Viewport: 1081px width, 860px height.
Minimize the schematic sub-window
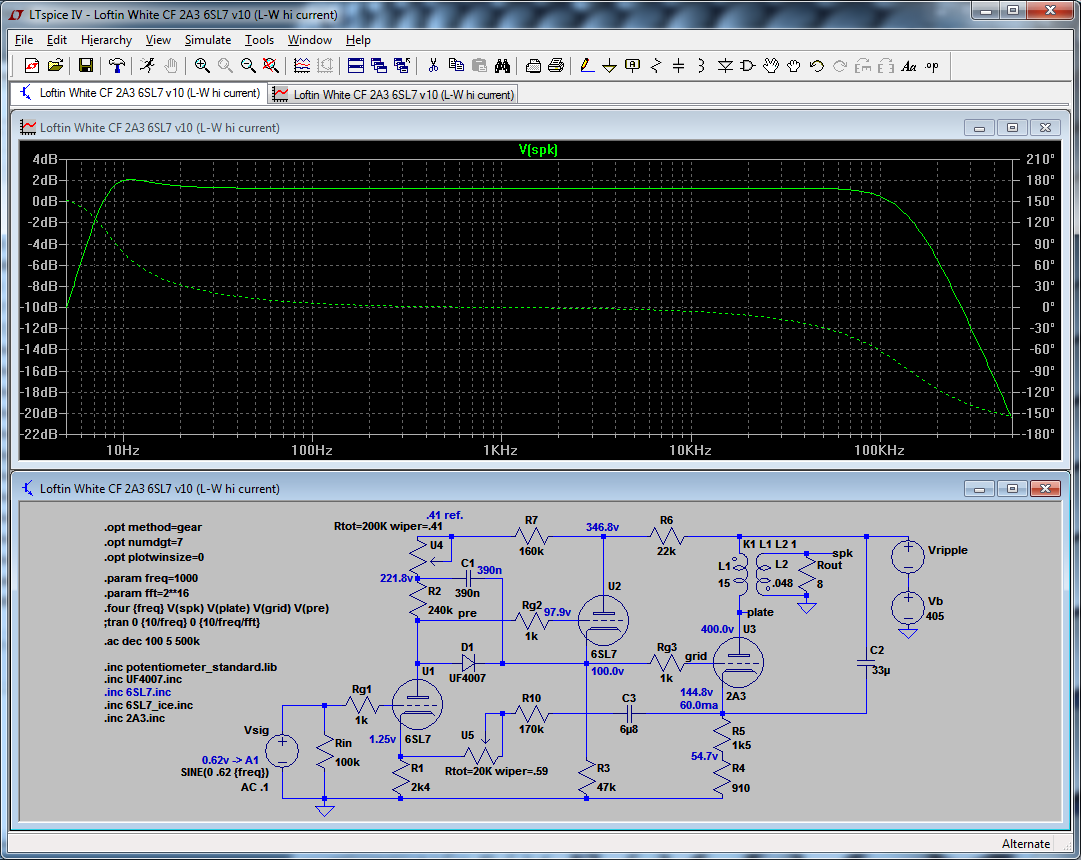pos(979,489)
